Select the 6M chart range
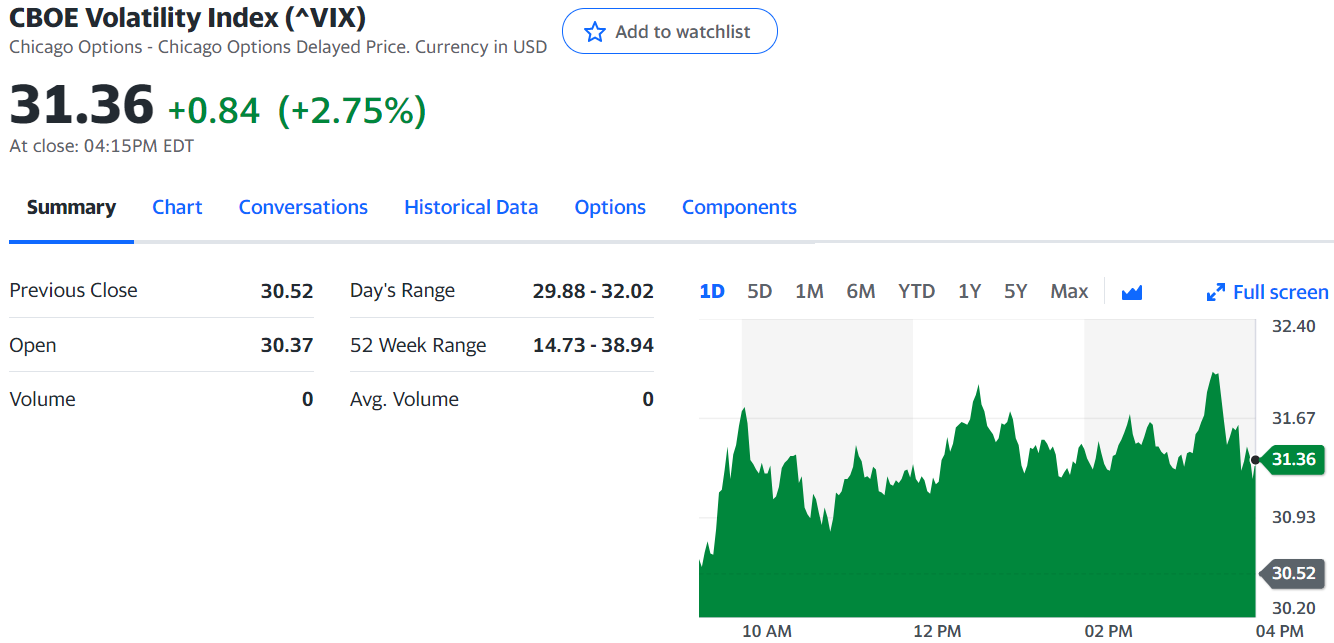 [861, 291]
